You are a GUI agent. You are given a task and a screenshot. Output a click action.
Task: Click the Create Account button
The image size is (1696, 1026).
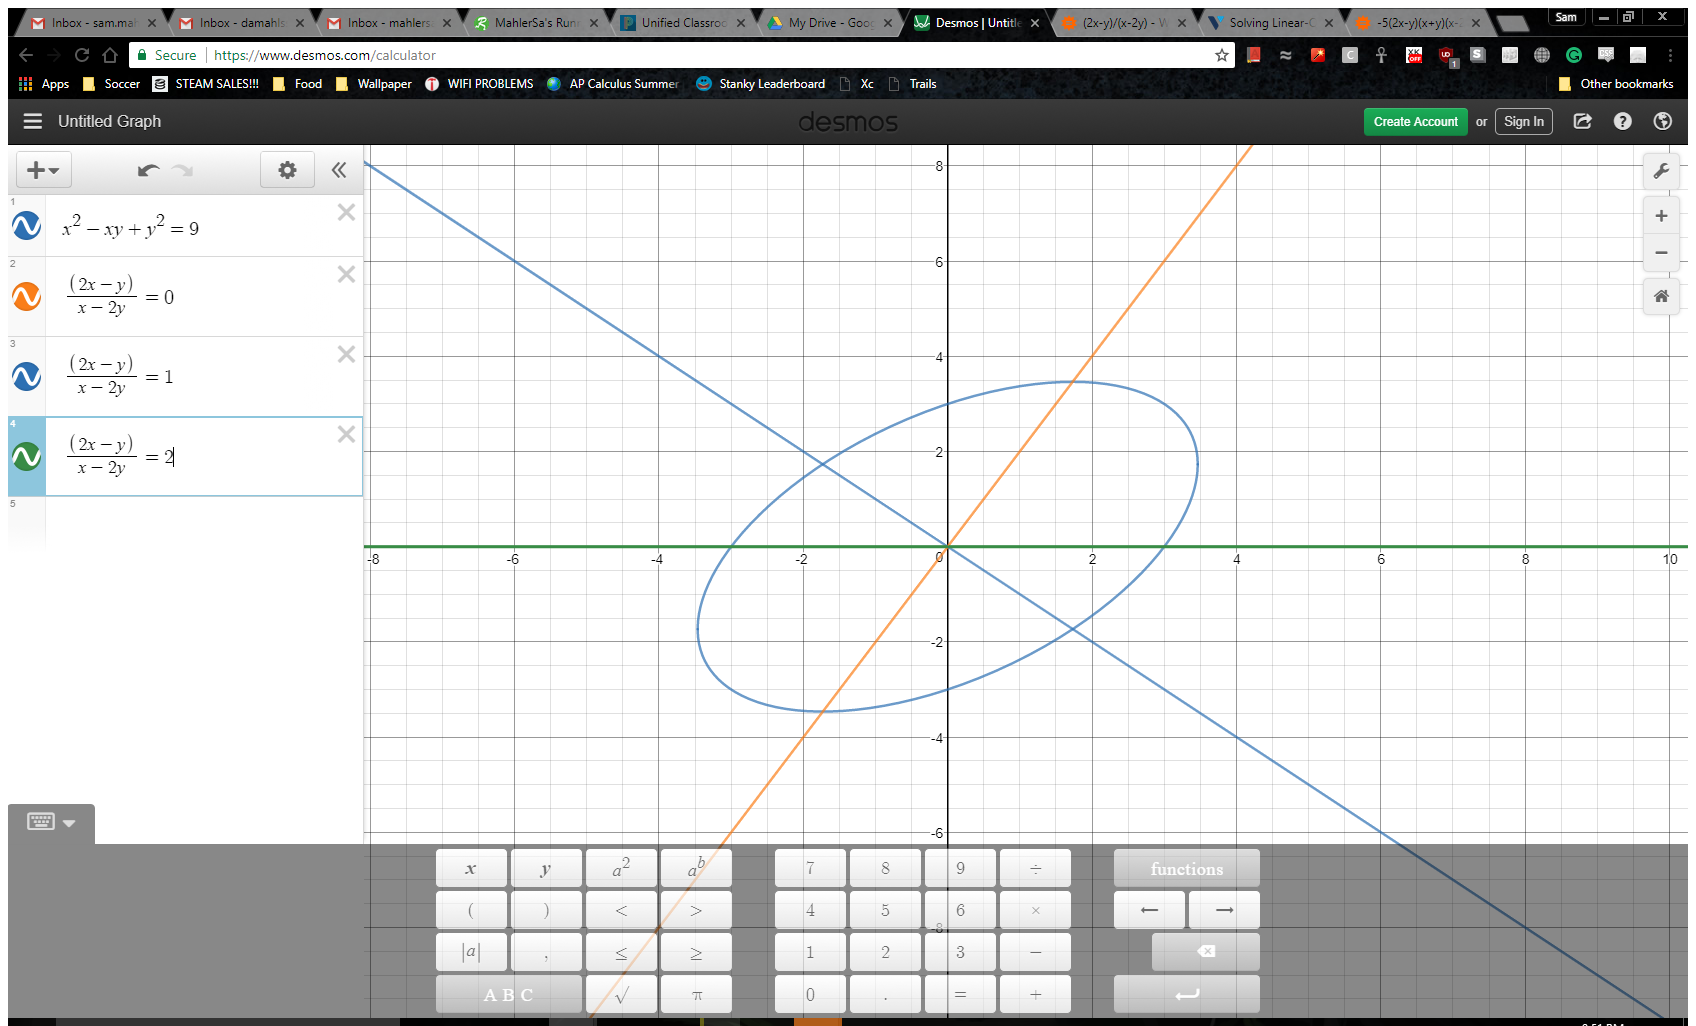coord(1415,122)
